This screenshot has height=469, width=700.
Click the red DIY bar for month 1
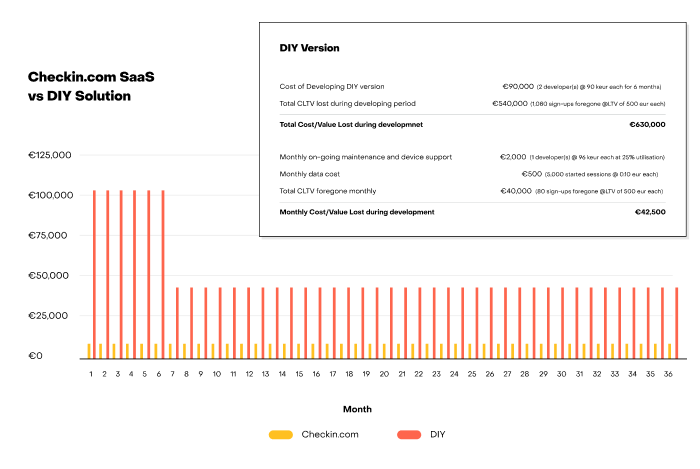[x=94, y=274]
